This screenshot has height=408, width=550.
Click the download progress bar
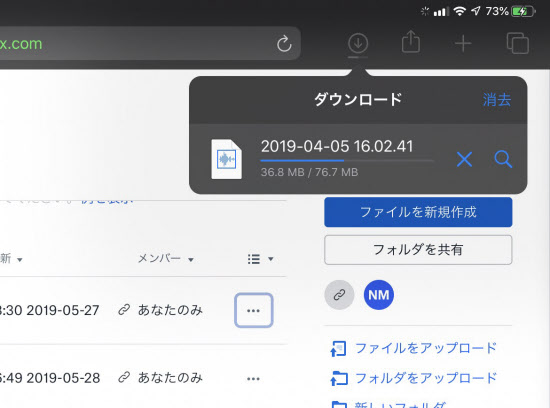click(347, 160)
